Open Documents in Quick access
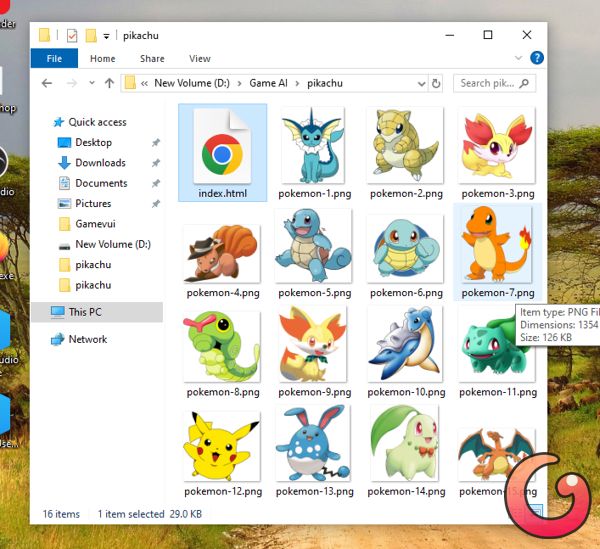Screen dimensions: 600x549 click(101, 183)
